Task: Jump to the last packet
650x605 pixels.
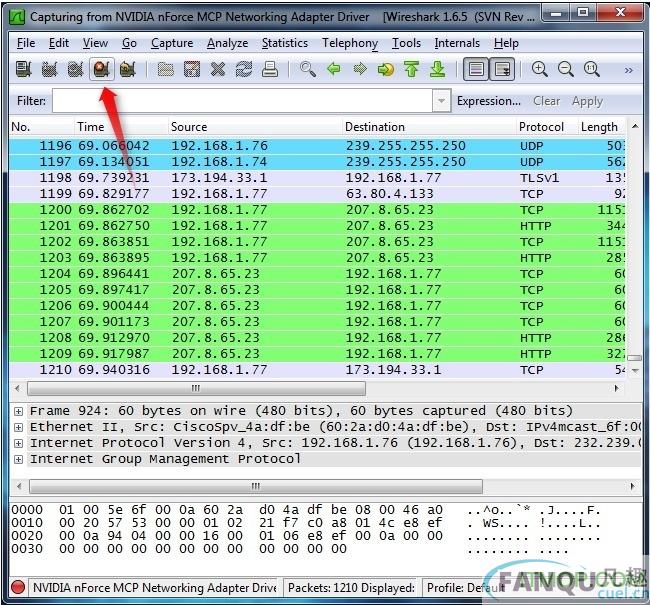Action: [438, 69]
